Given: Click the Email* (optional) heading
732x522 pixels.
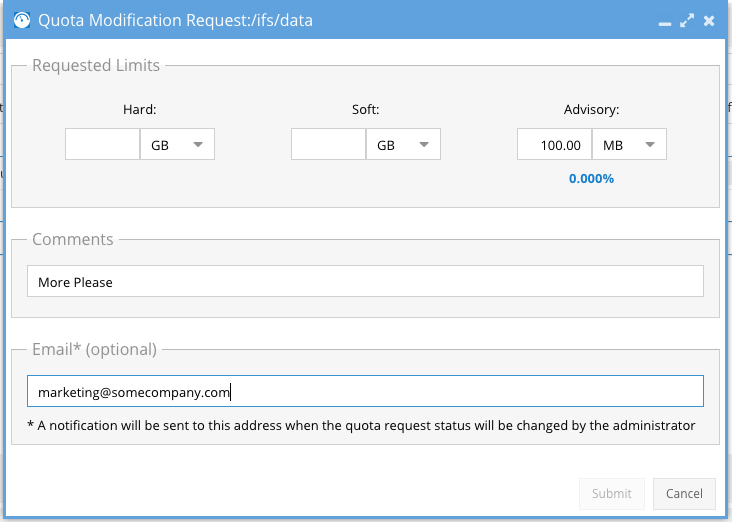Looking at the screenshot, I should (x=94, y=349).
